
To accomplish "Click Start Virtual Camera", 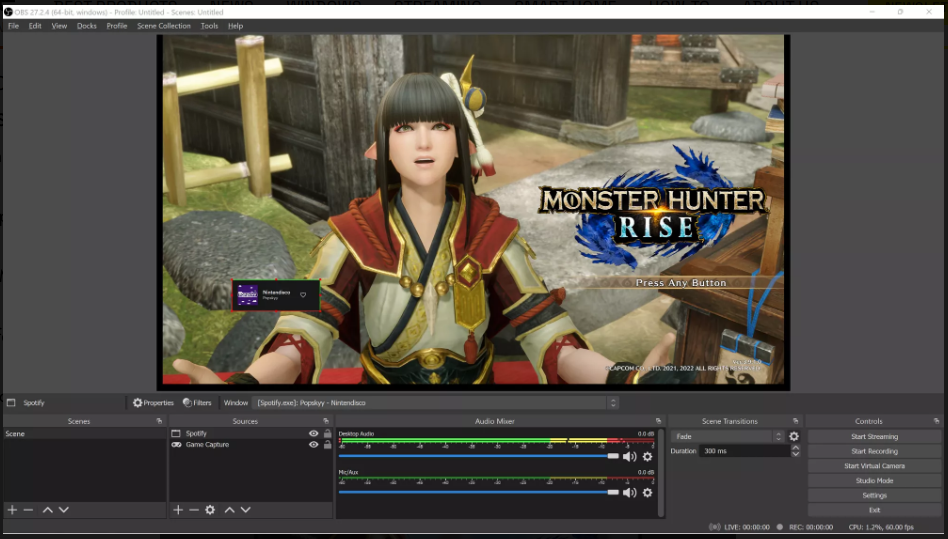I will (874, 466).
